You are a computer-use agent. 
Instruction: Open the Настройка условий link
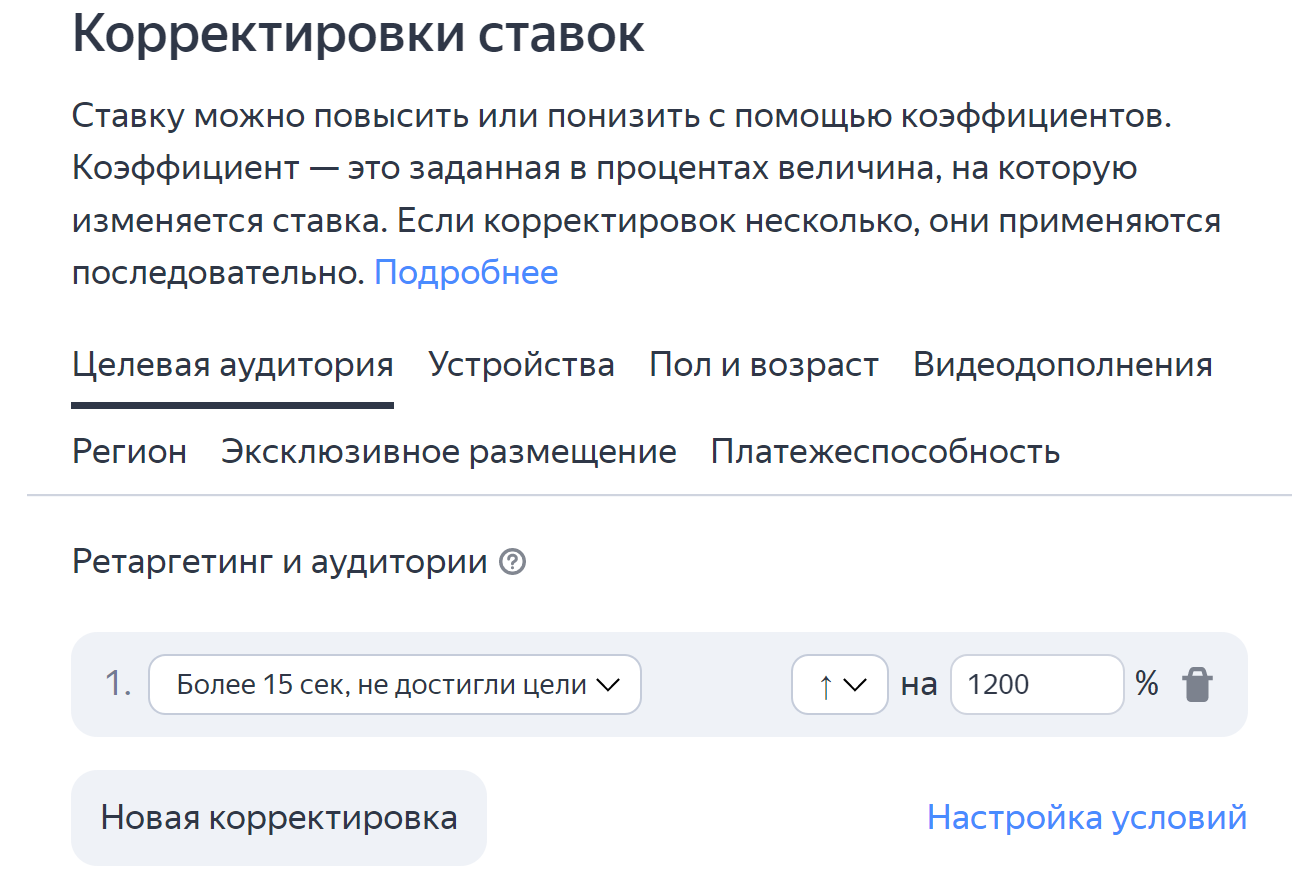pos(1087,818)
